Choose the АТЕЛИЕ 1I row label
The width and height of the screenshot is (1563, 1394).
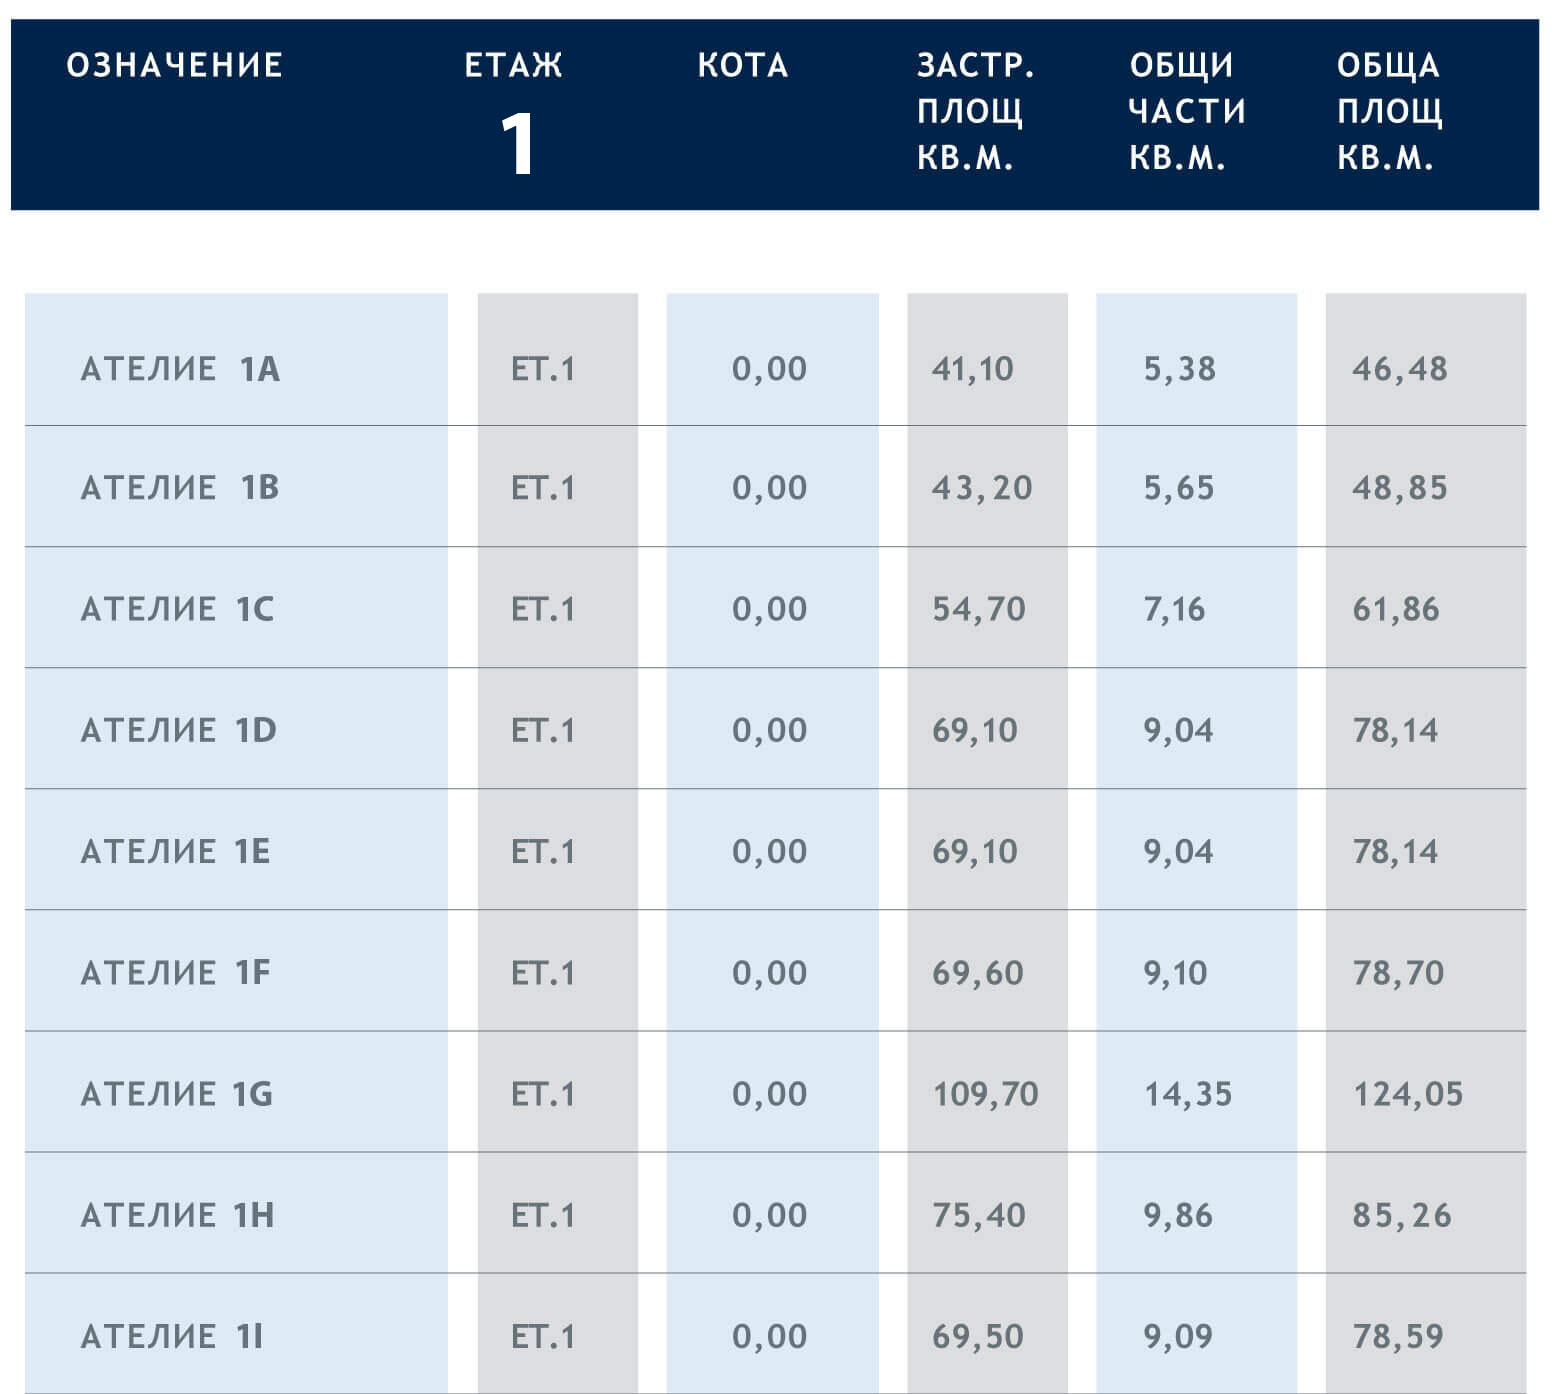(x=171, y=1336)
